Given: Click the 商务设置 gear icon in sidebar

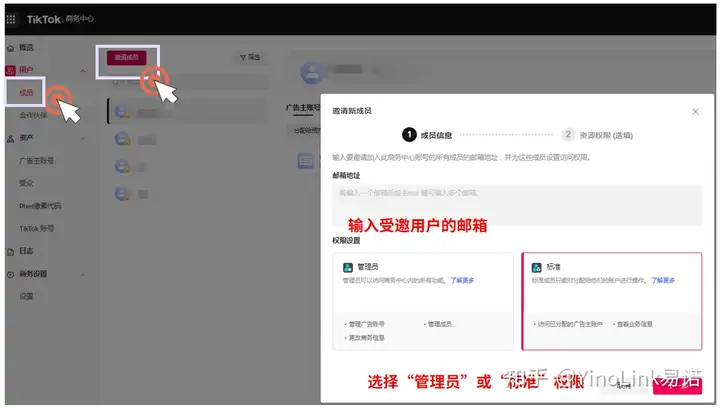Looking at the screenshot, I should (11, 274).
